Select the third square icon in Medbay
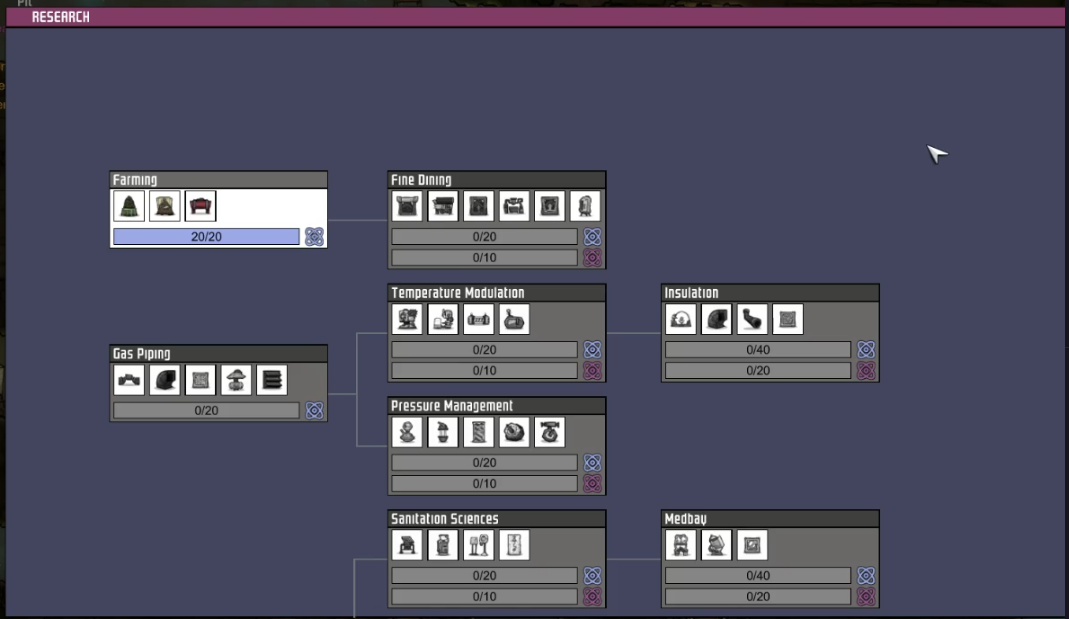Image resolution: width=1069 pixels, height=619 pixels. coord(751,545)
